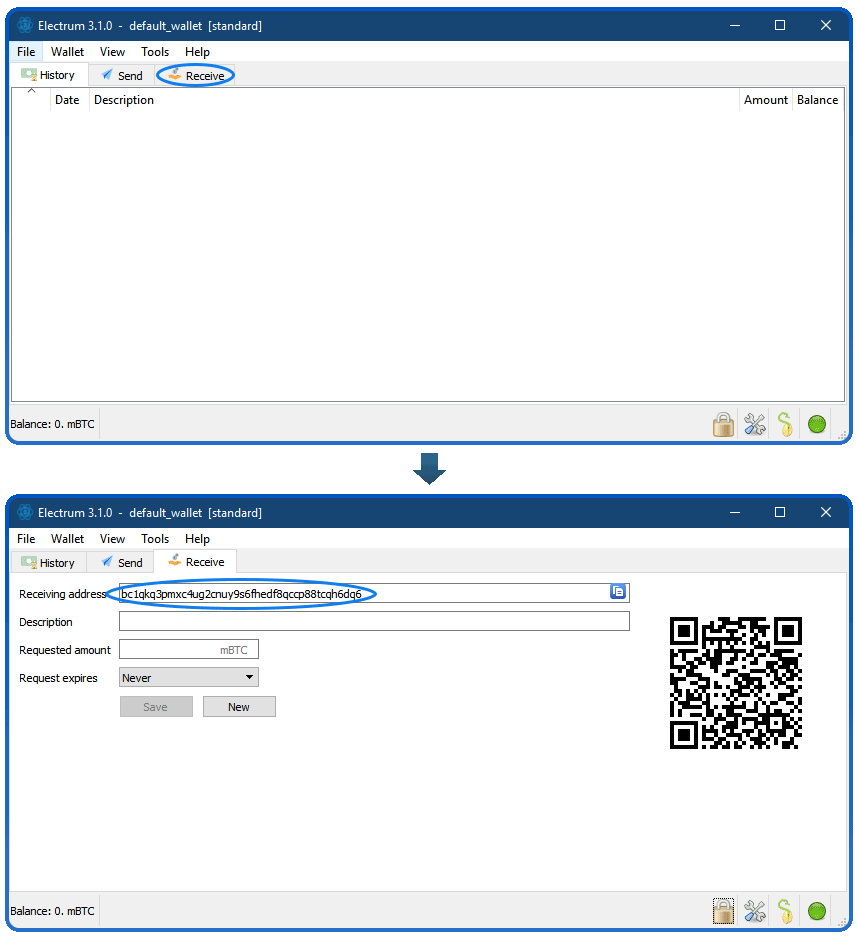858x937 pixels.
Task: Open View menu in lower window
Action: [112, 538]
